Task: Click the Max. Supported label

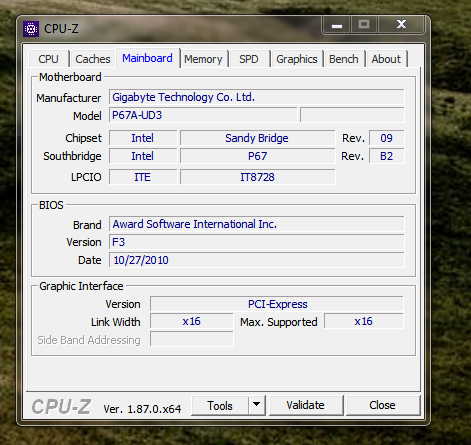Action: coord(279,322)
